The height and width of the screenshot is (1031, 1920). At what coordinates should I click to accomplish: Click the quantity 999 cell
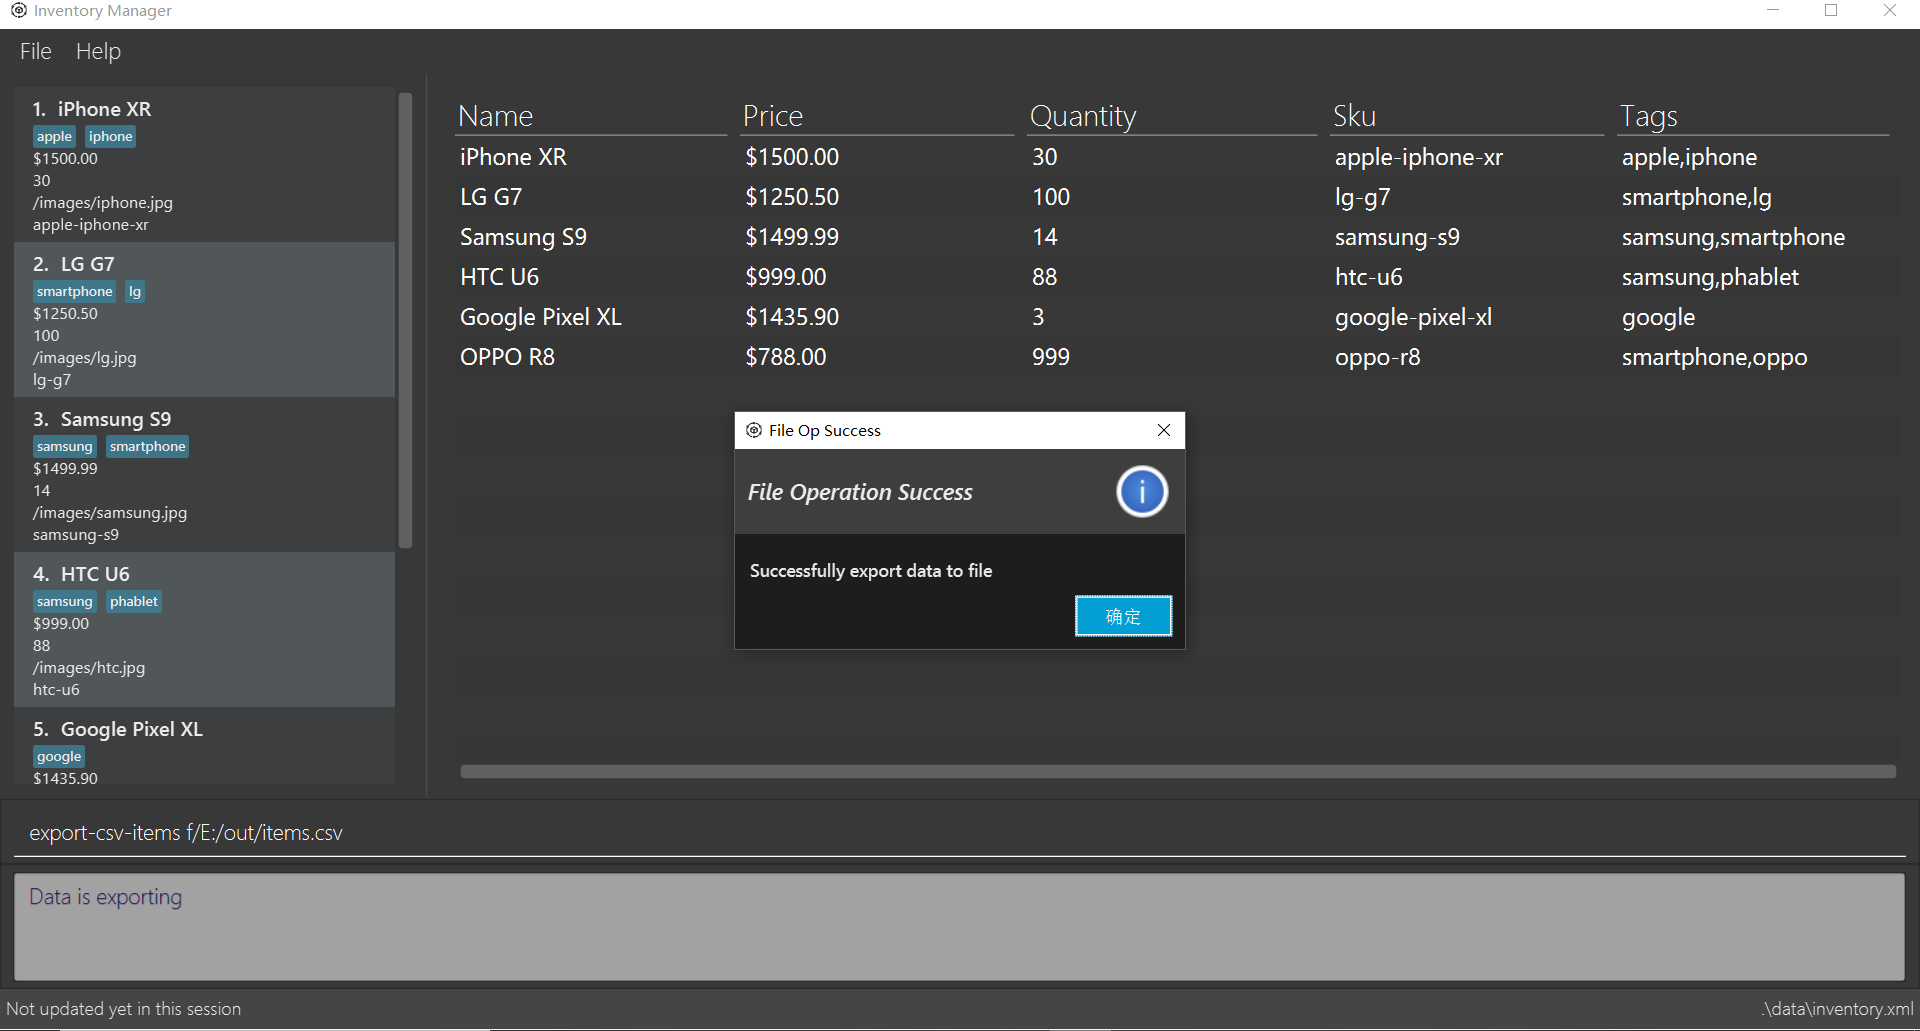click(1051, 357)
